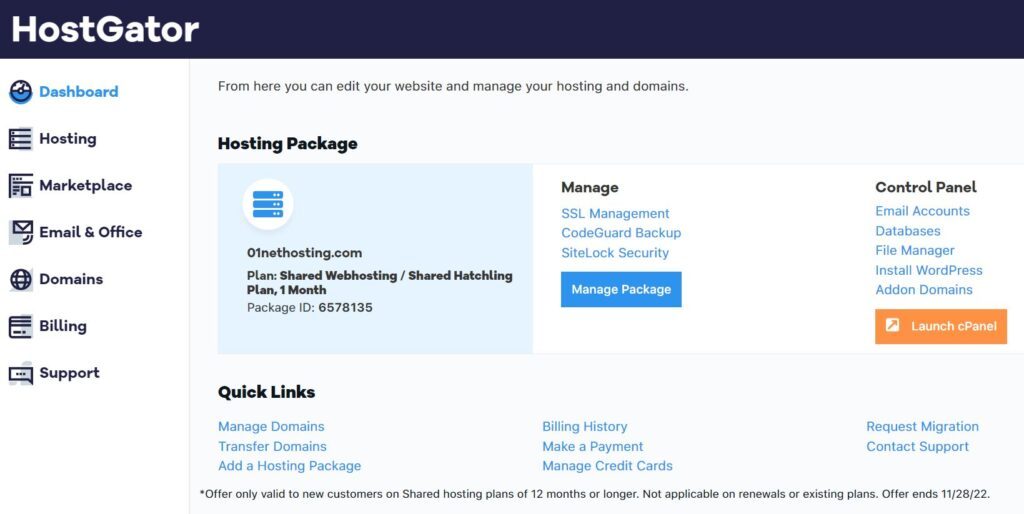Open File Manager link

[x=915, y=251]
